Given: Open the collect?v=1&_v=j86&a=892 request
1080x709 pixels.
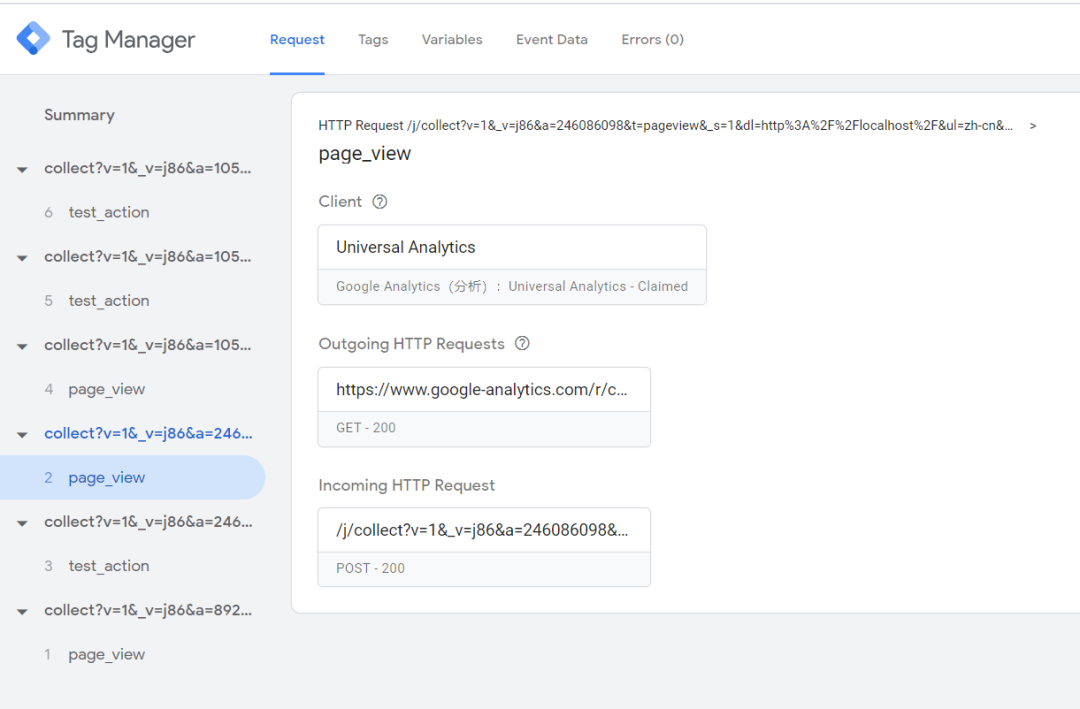Looking at the screenshot, I should click(x=148, y=610).
